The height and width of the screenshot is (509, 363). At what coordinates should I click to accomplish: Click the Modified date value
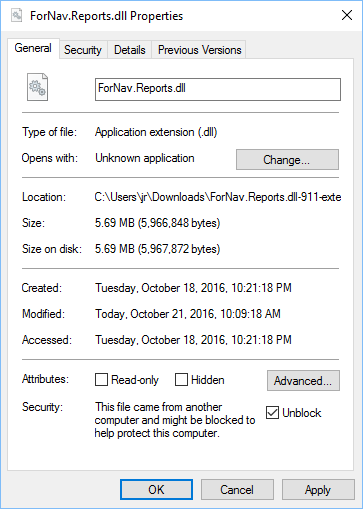click(188, 314)
